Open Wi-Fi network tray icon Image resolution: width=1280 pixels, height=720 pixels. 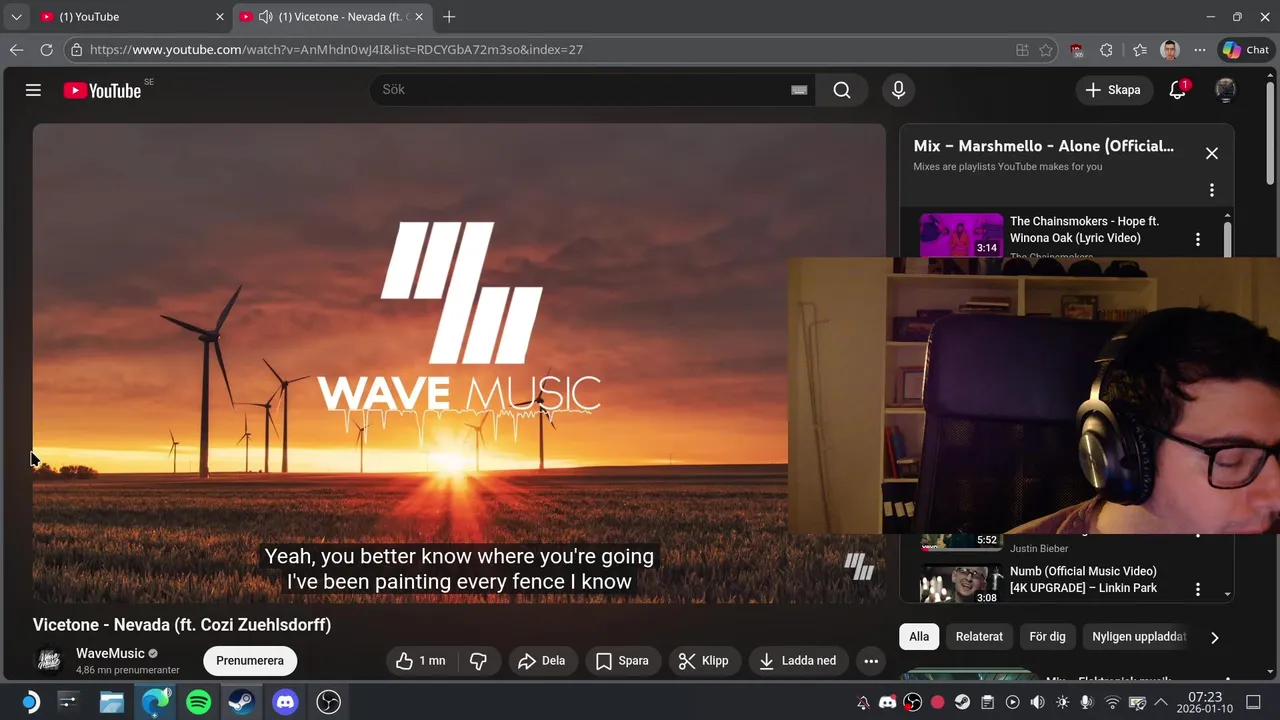[1112, 703]
